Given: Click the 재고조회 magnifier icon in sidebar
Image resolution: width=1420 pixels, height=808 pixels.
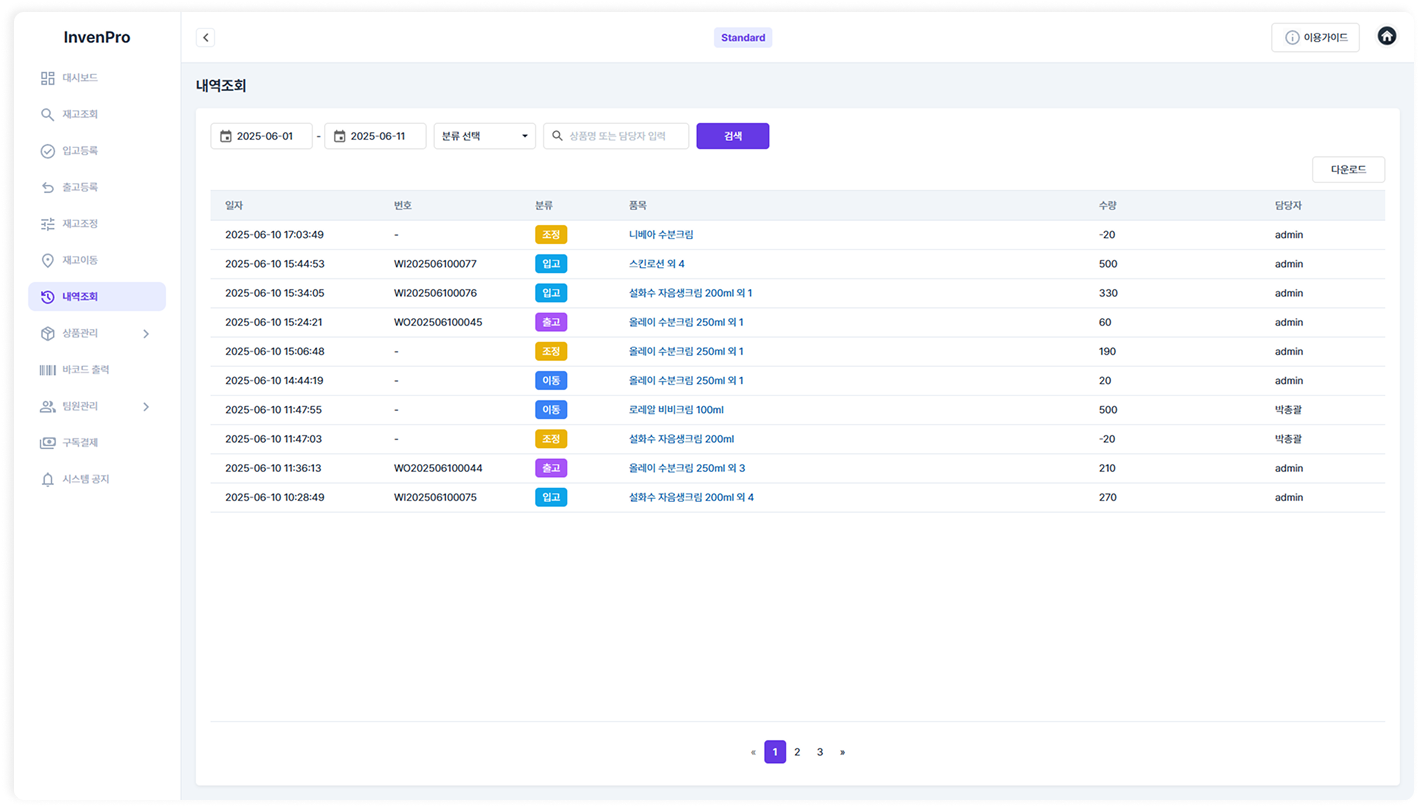Looking at the screenshot, I should [x=47, y=115].
